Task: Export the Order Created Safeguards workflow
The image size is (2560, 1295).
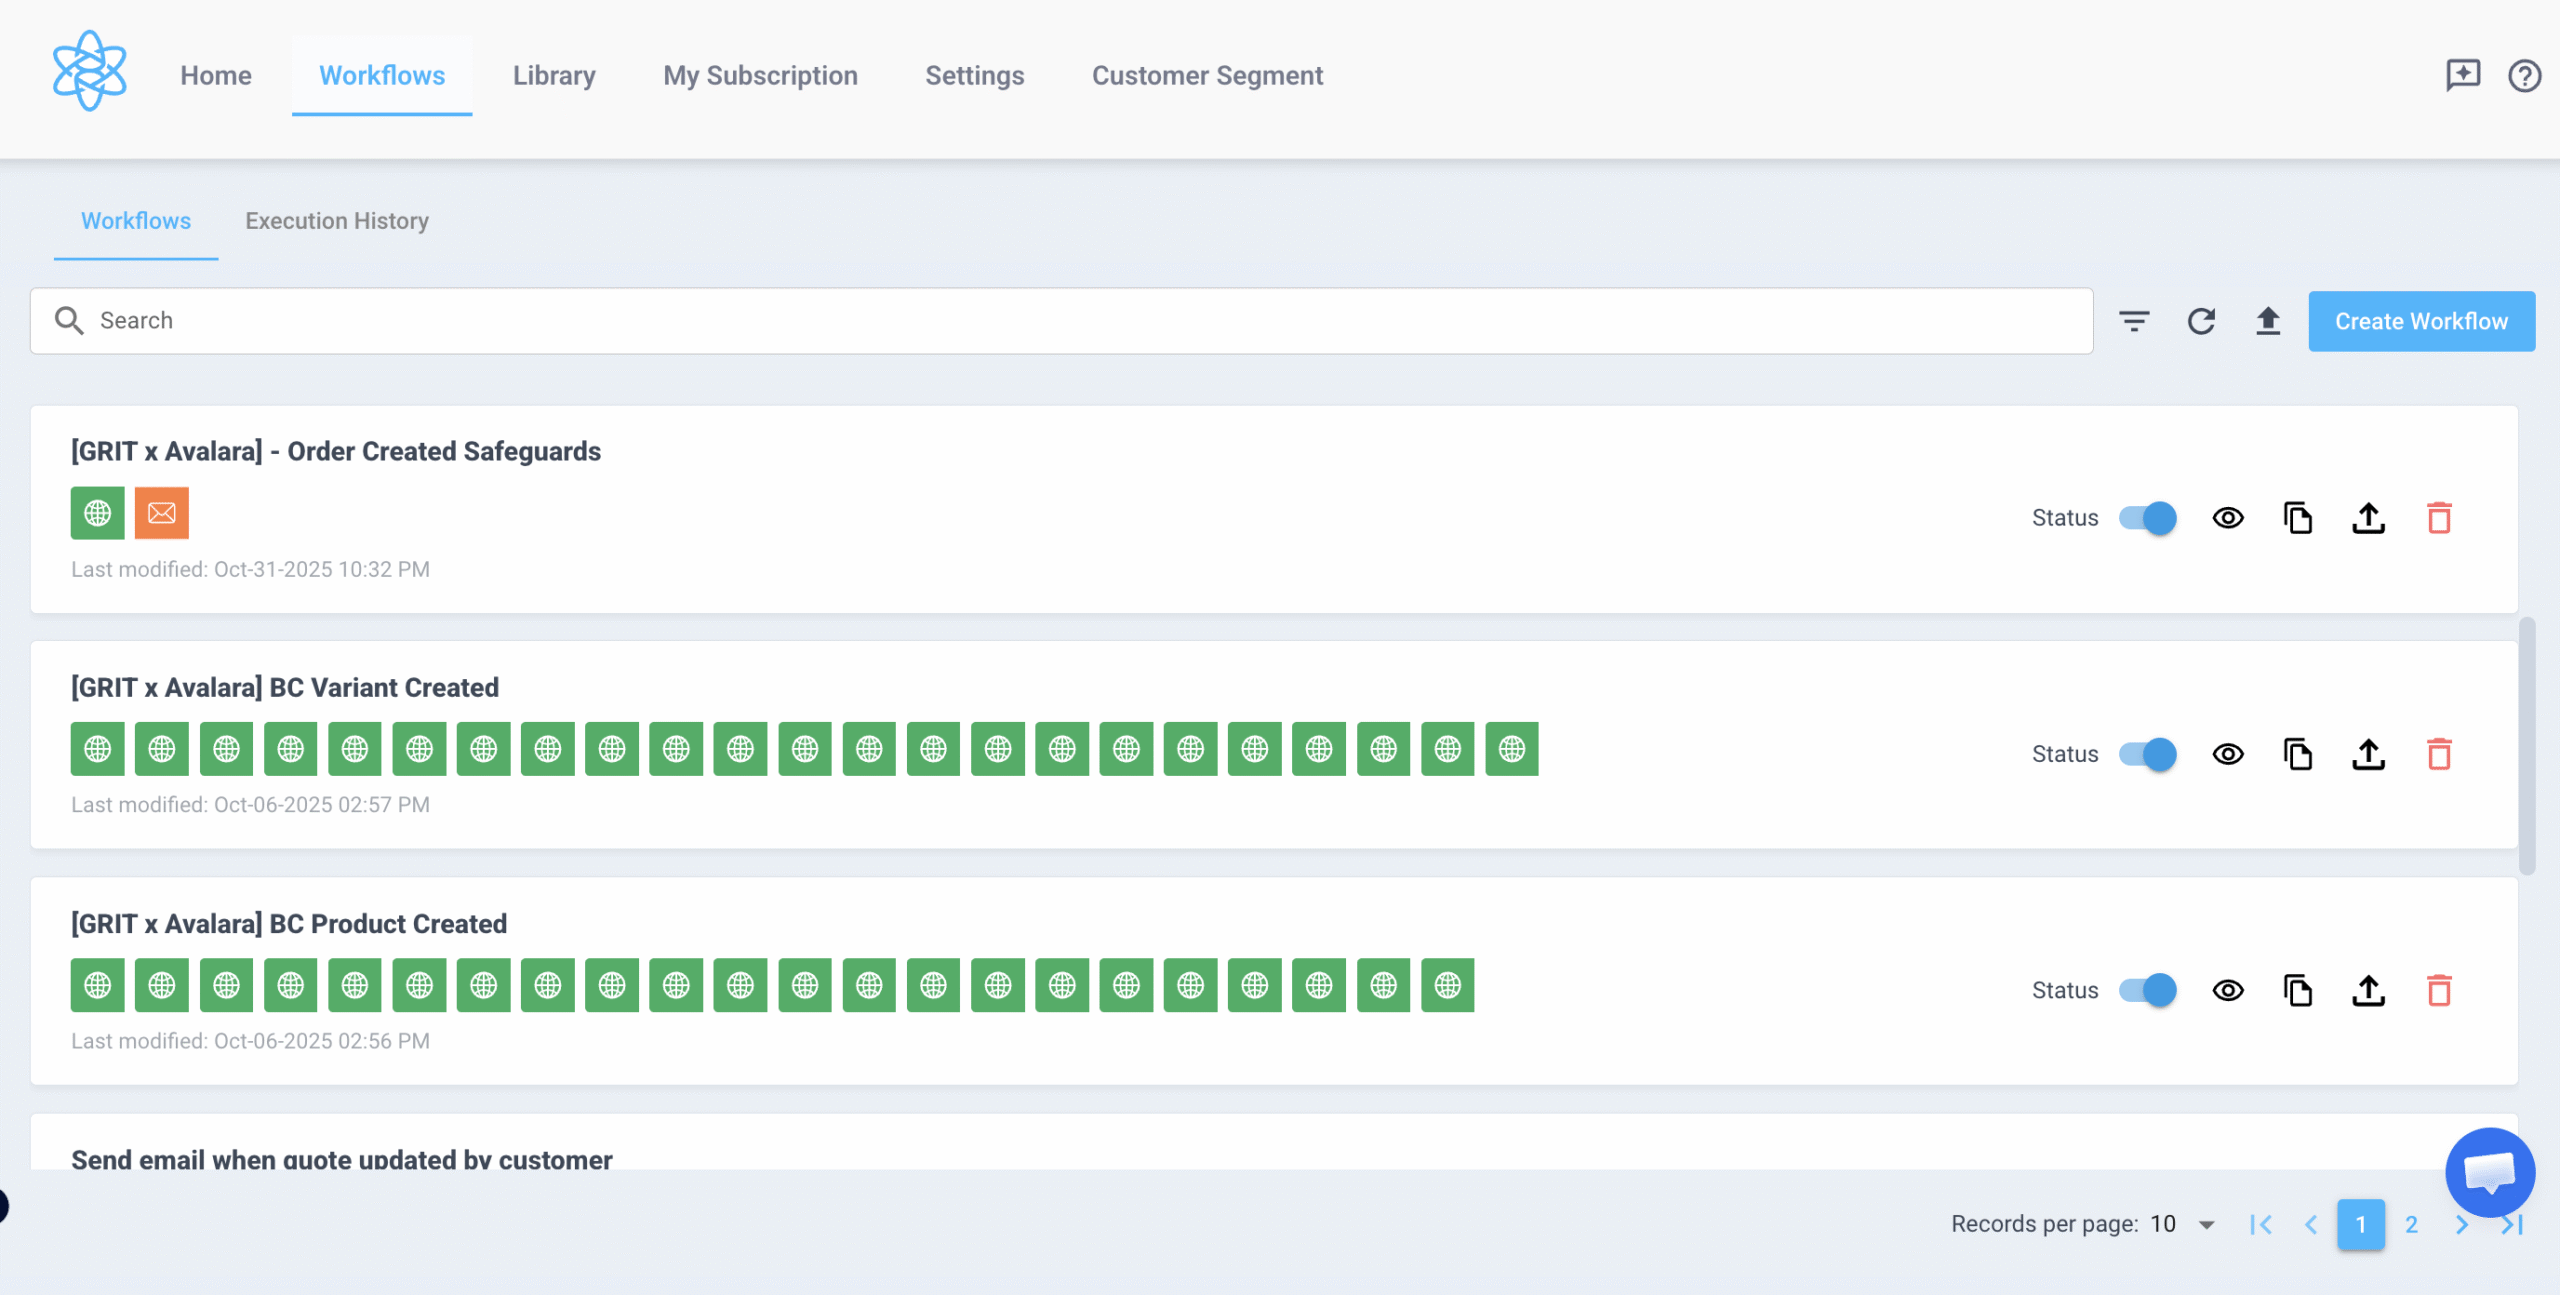Action: click(2368, 518)
